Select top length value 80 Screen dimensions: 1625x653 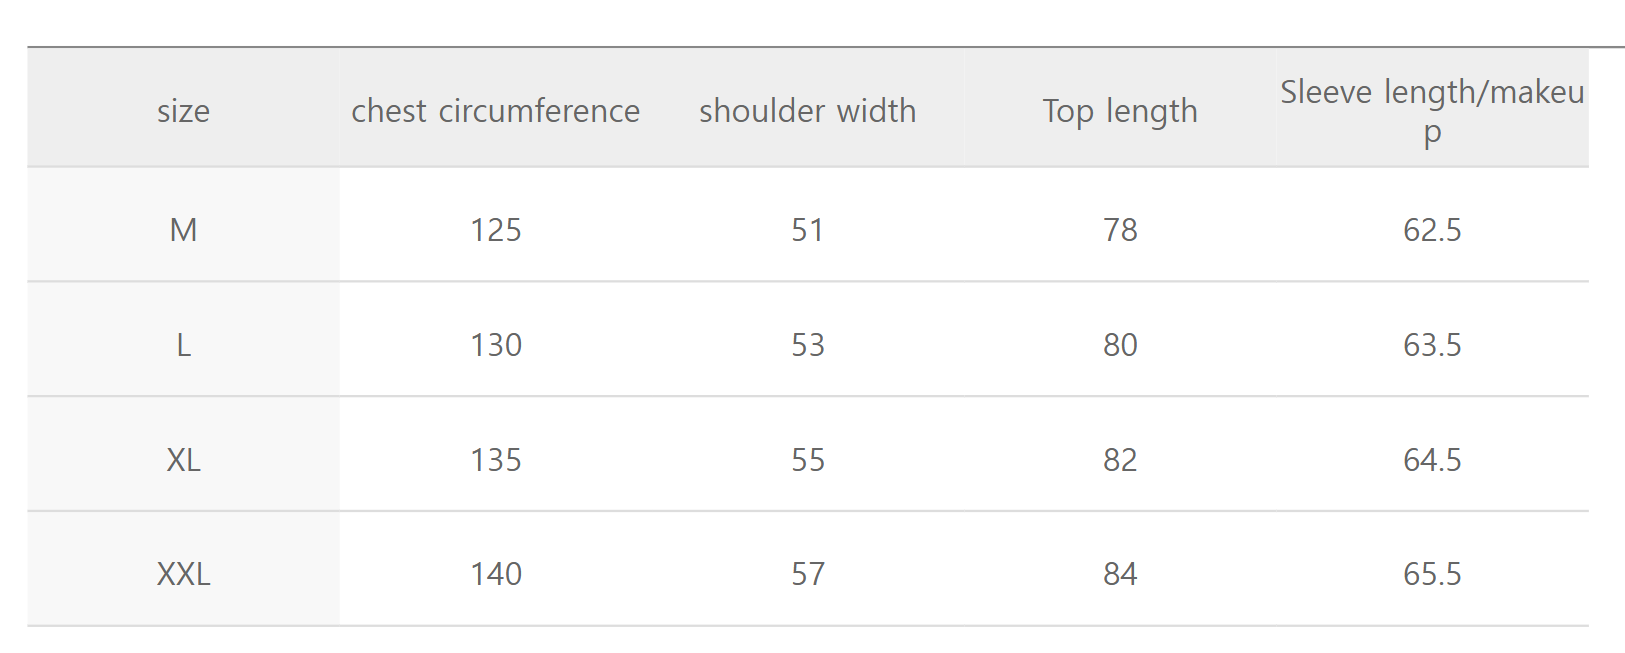tap(1120, 345)
